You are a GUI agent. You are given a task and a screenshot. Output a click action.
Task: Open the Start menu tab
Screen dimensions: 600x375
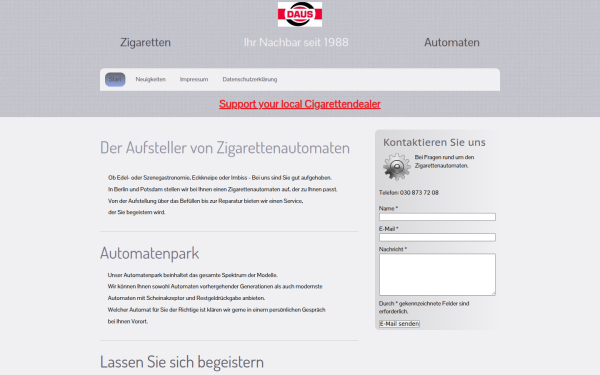coord(115,79)
